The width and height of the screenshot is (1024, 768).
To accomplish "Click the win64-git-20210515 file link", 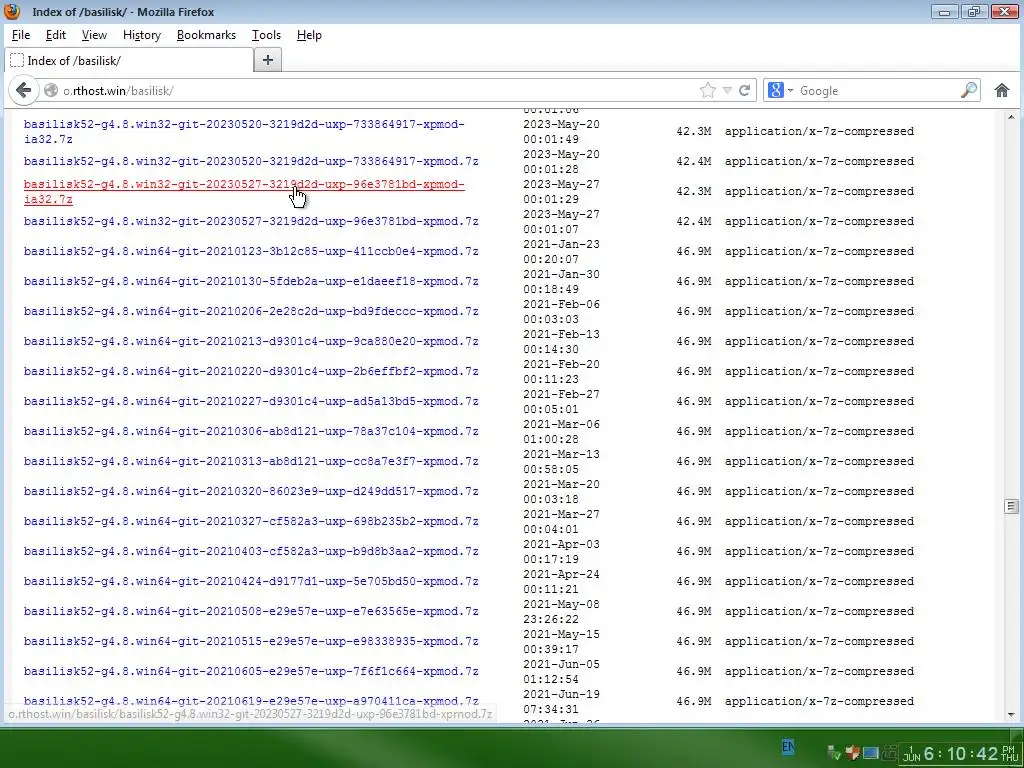I will (251, 642).
